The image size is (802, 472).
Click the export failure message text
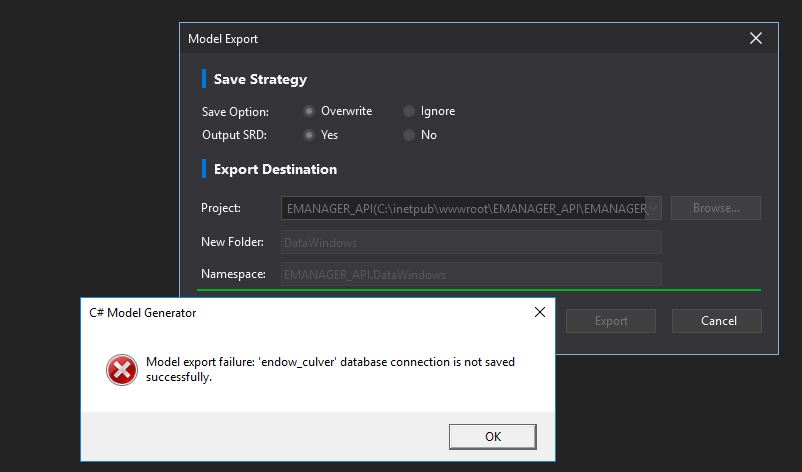330,369
